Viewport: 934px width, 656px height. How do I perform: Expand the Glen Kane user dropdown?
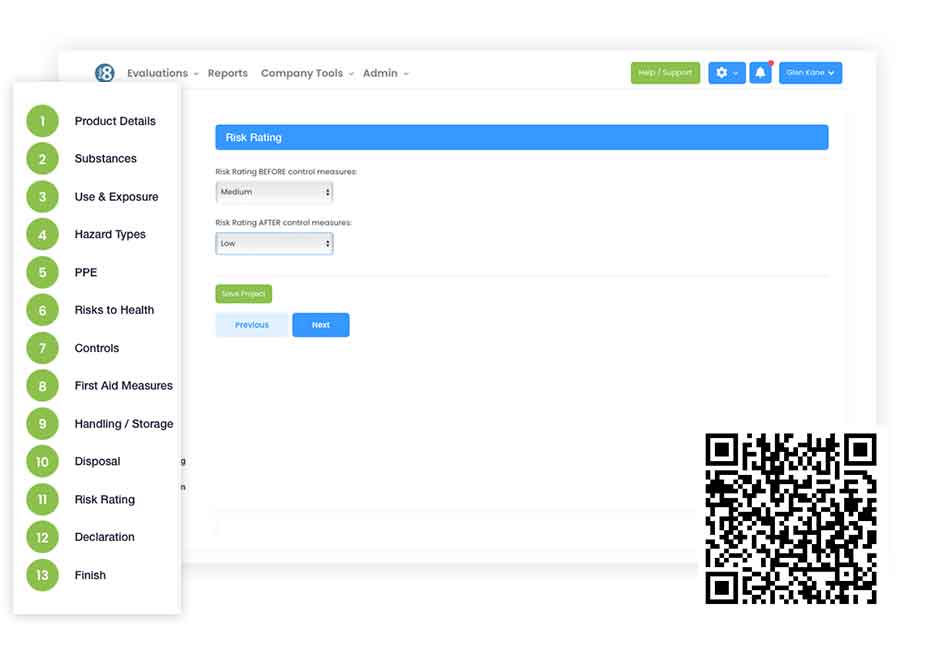point(810,73)
